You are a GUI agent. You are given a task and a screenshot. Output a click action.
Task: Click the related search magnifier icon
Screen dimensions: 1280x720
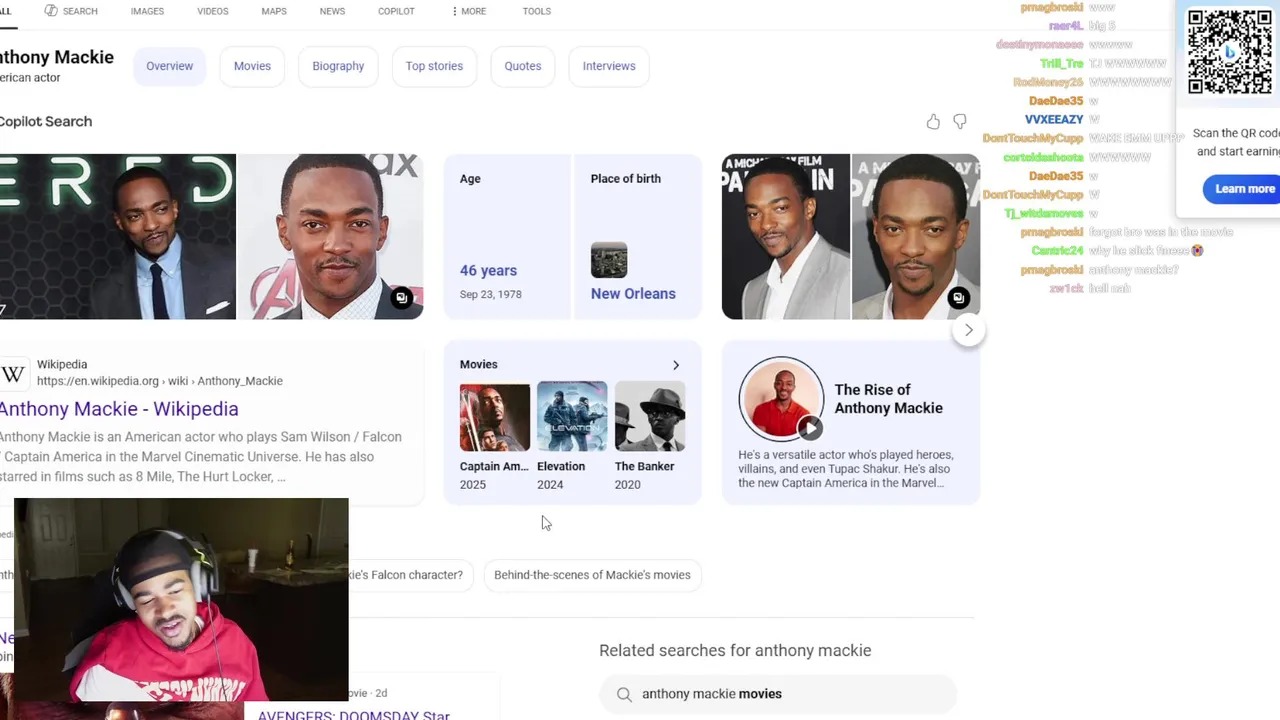tap(624, 694)
